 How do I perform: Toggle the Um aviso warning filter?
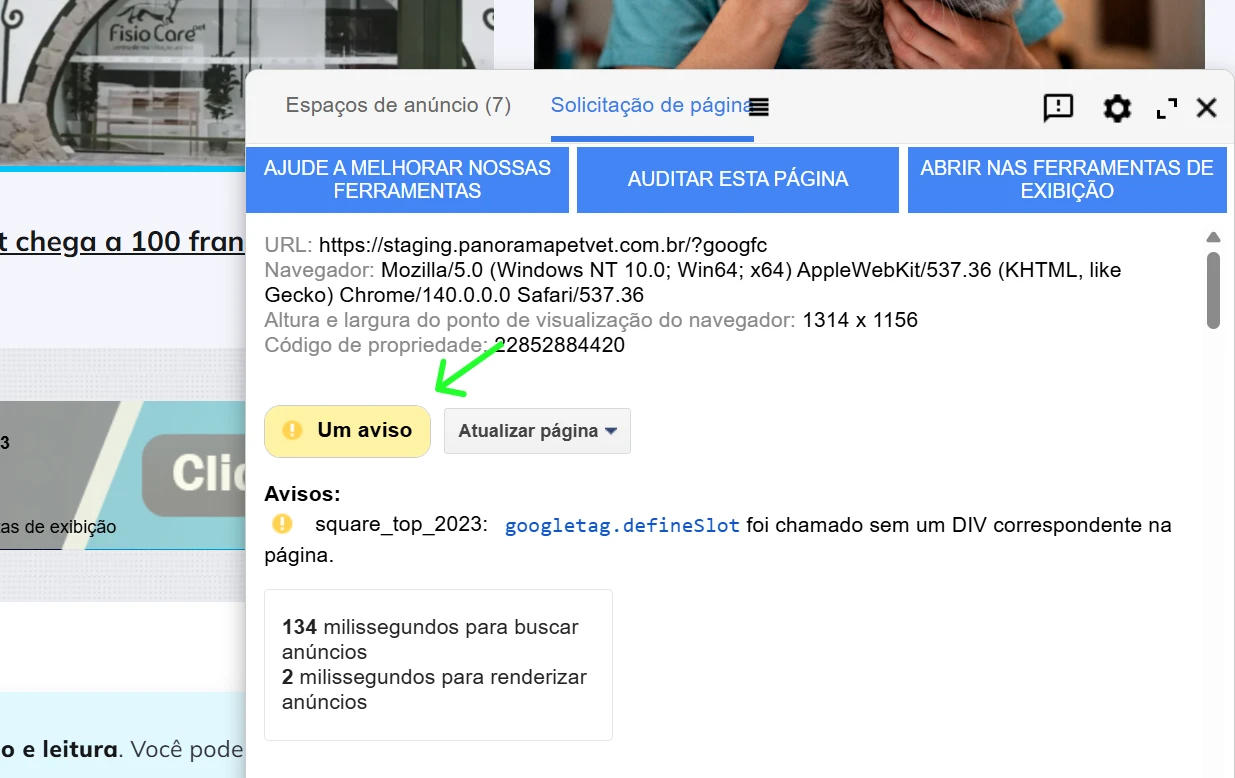347,431
